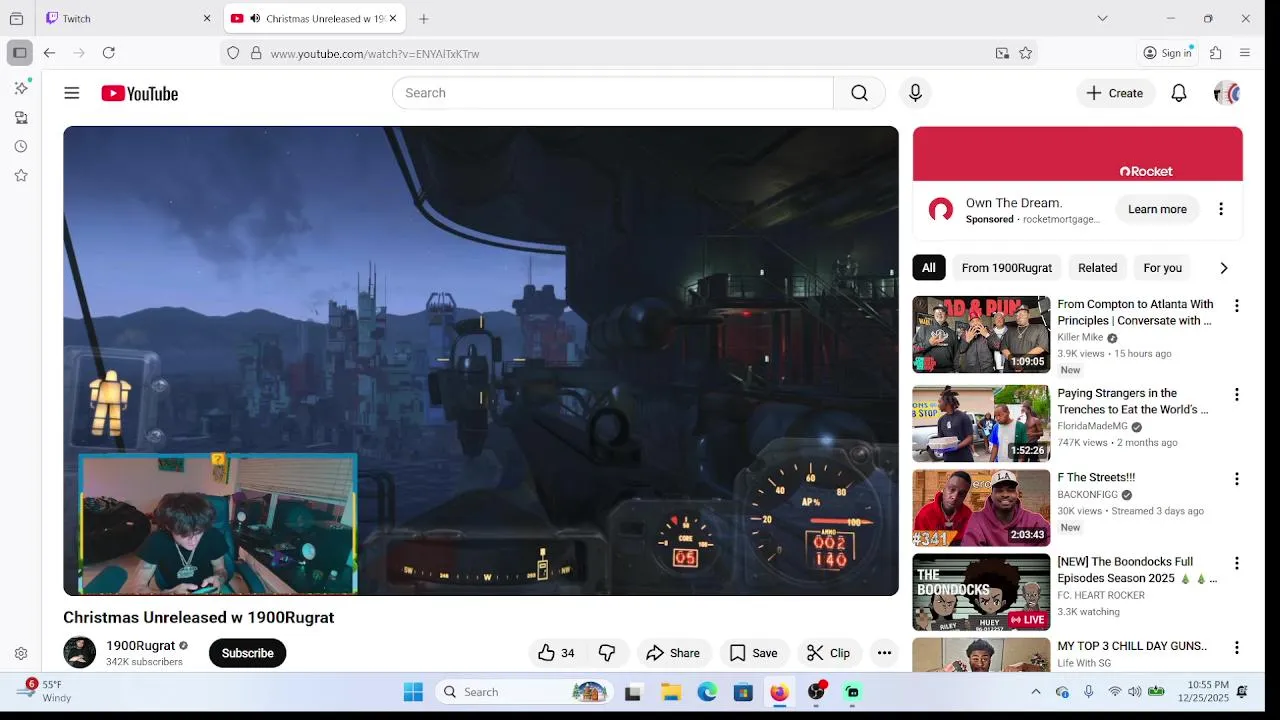
Task: Share the Christmas Unreleased video
Action: click(673, 653)
